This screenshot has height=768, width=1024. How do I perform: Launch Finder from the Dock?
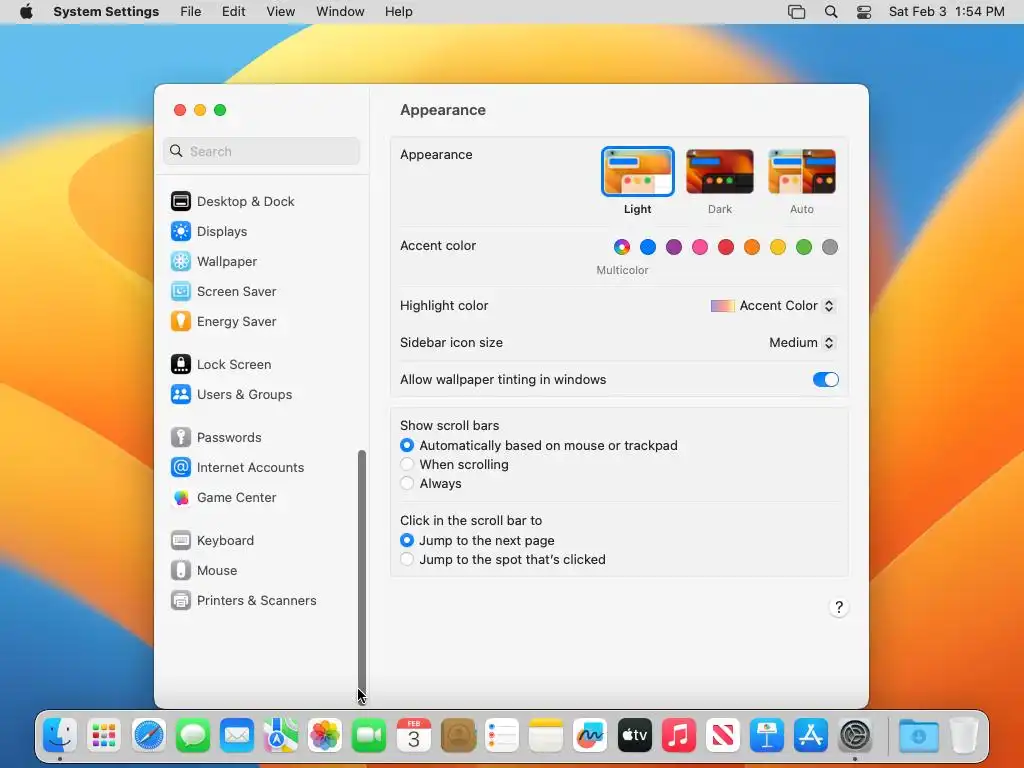click(60, 735)
